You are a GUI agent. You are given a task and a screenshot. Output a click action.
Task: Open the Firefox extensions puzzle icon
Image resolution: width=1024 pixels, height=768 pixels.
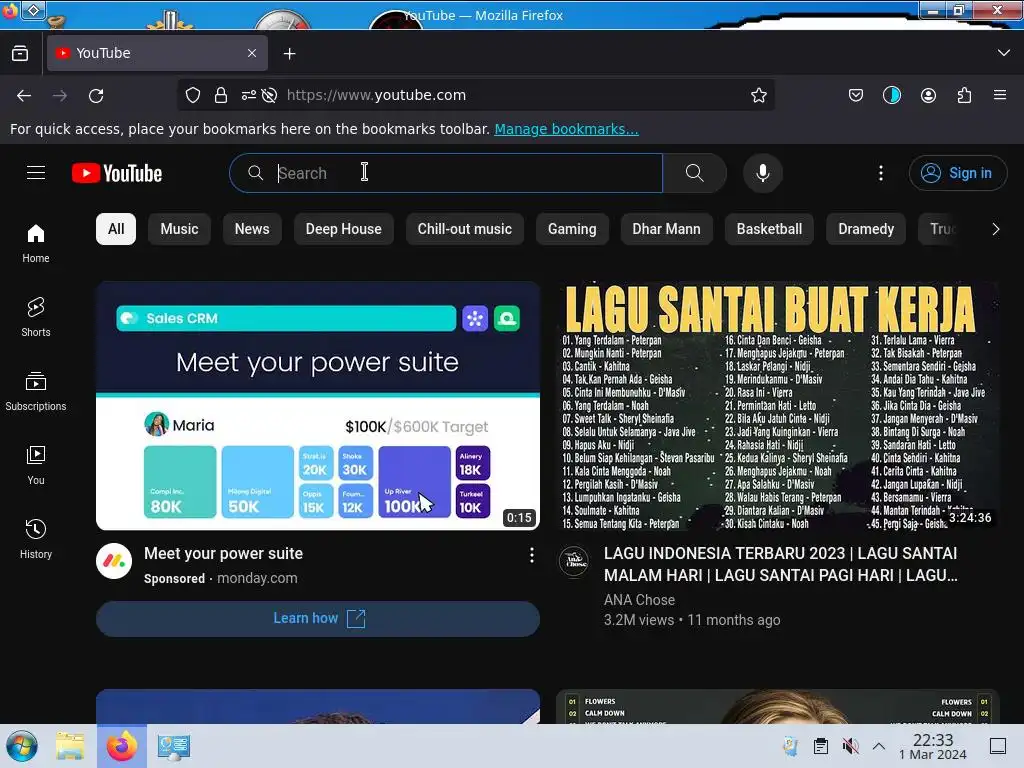(x=964, y=95)
